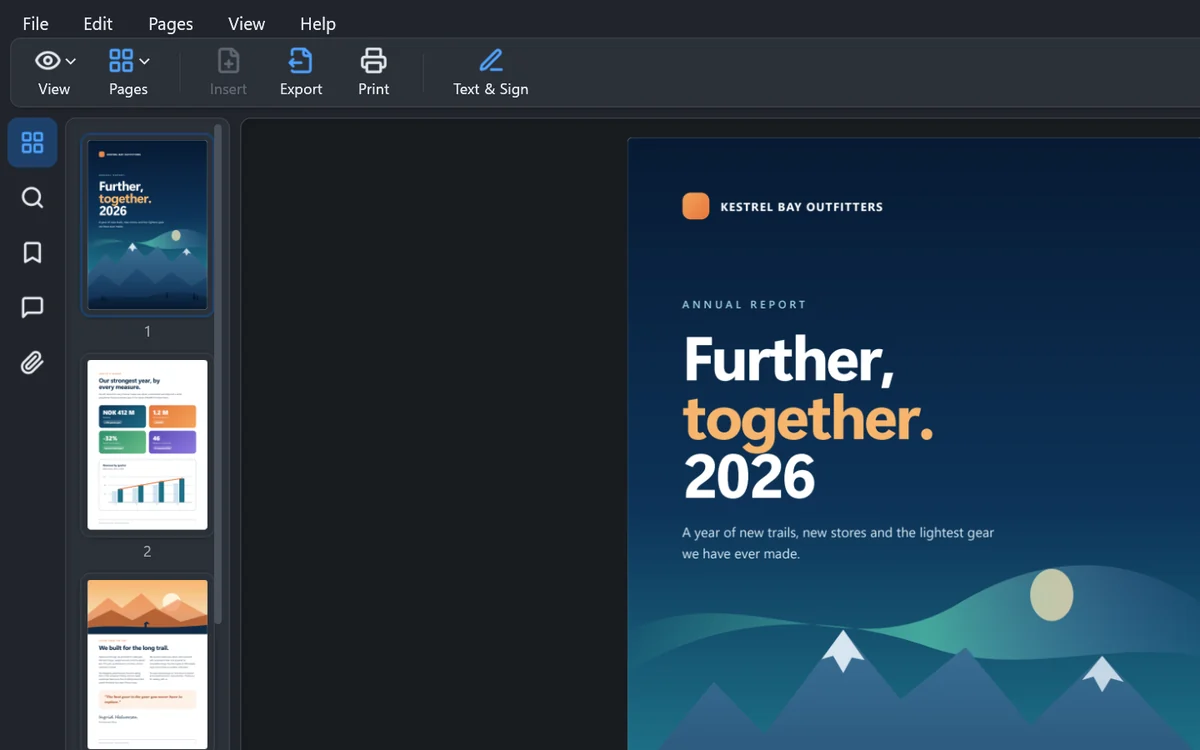This screenshot has height=750, width=1200.
Task: Click the 'ANNUAL REPORT' heading text
Action: [x=744, y=304]
